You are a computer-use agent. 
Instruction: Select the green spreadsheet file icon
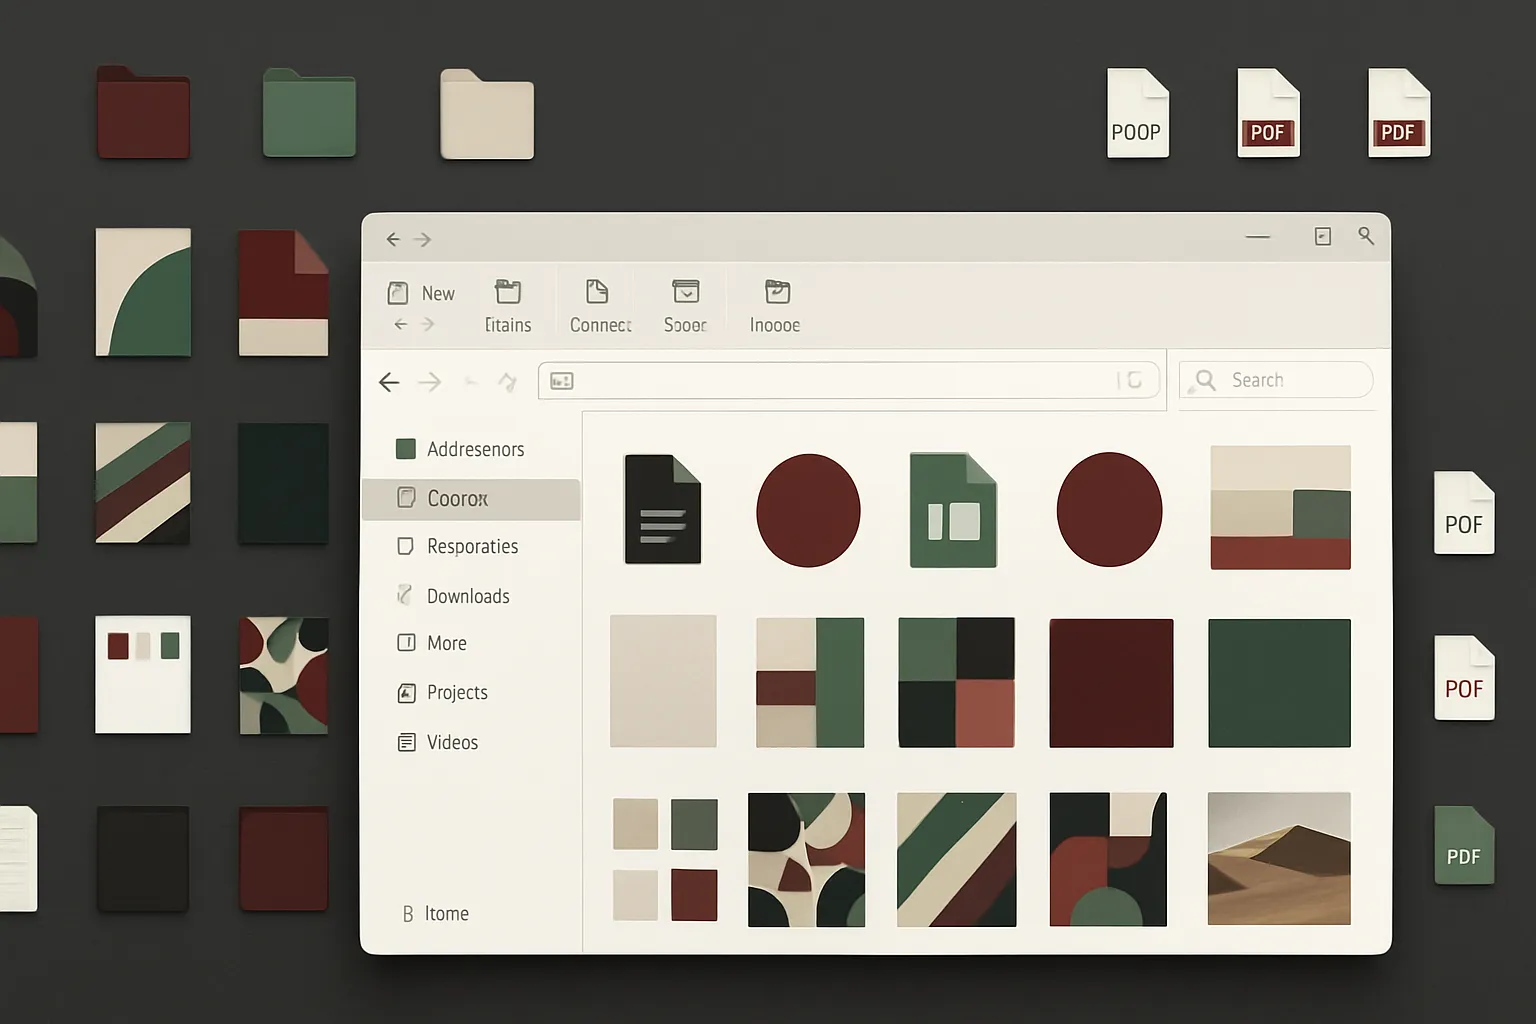953,510
